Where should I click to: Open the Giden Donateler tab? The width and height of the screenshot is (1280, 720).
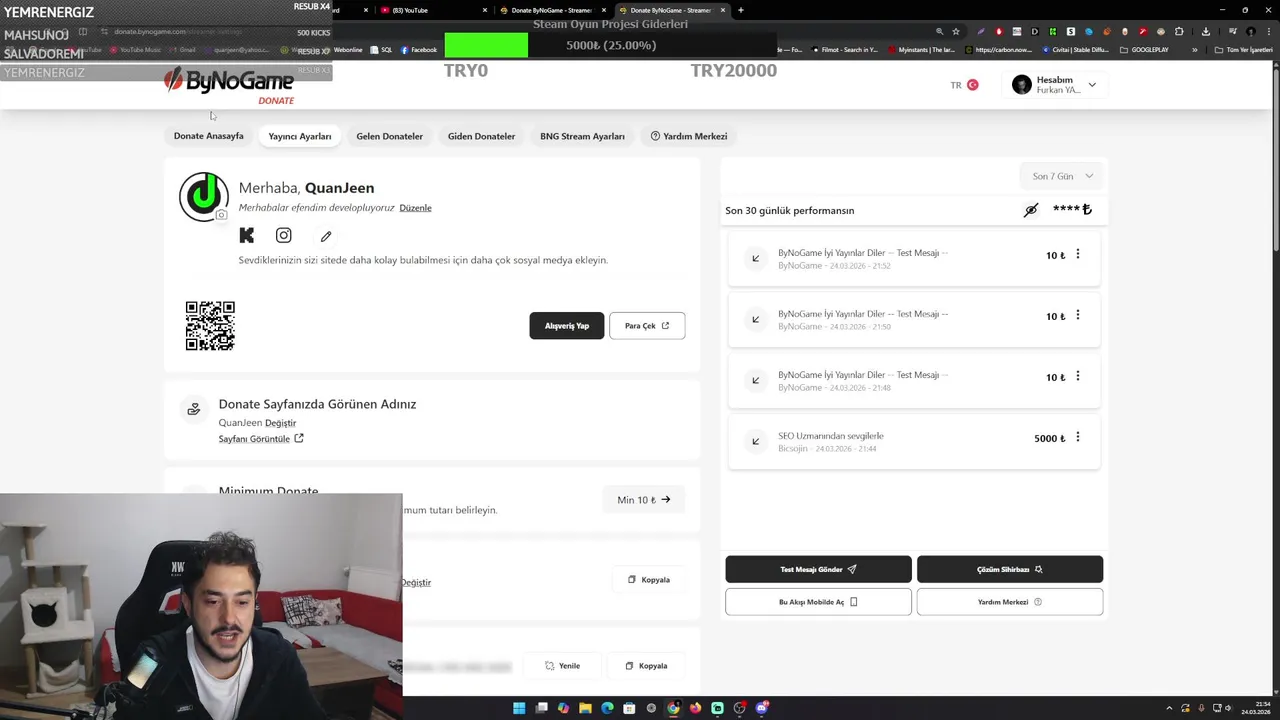coord(481,136)
